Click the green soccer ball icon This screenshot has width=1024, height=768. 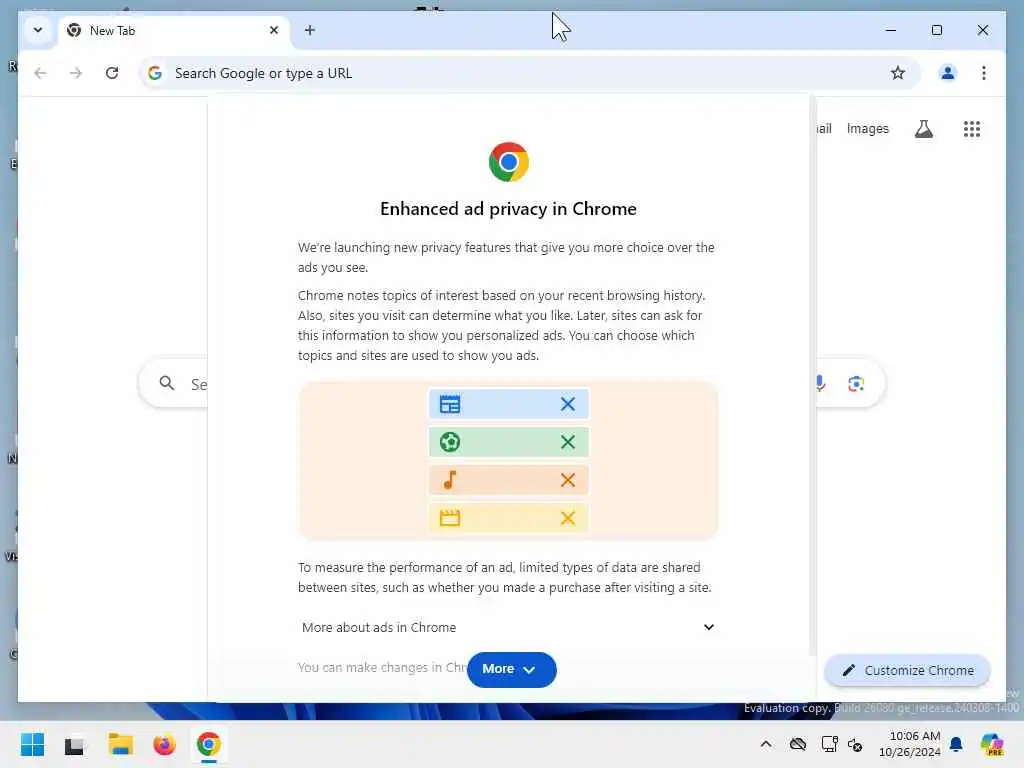pyautogui.click(x=449, y=442)
